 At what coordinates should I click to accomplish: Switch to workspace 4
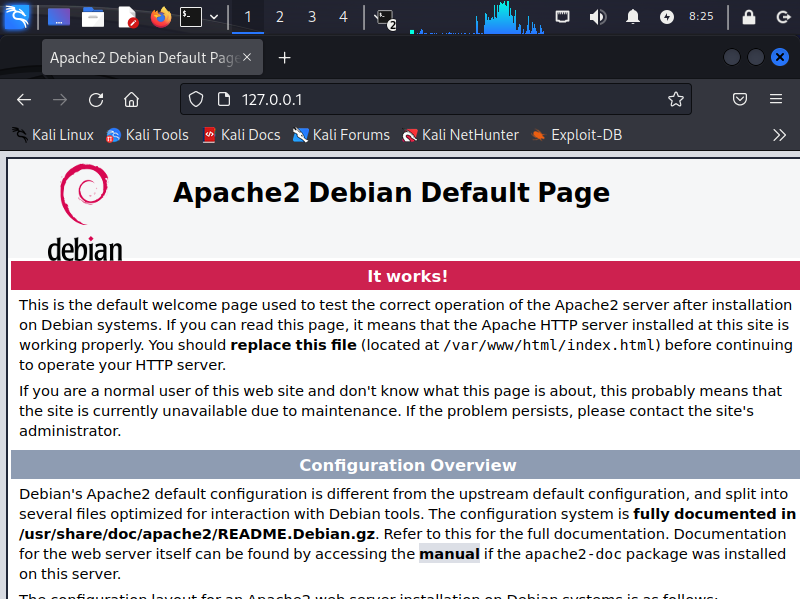pos(343,17)
